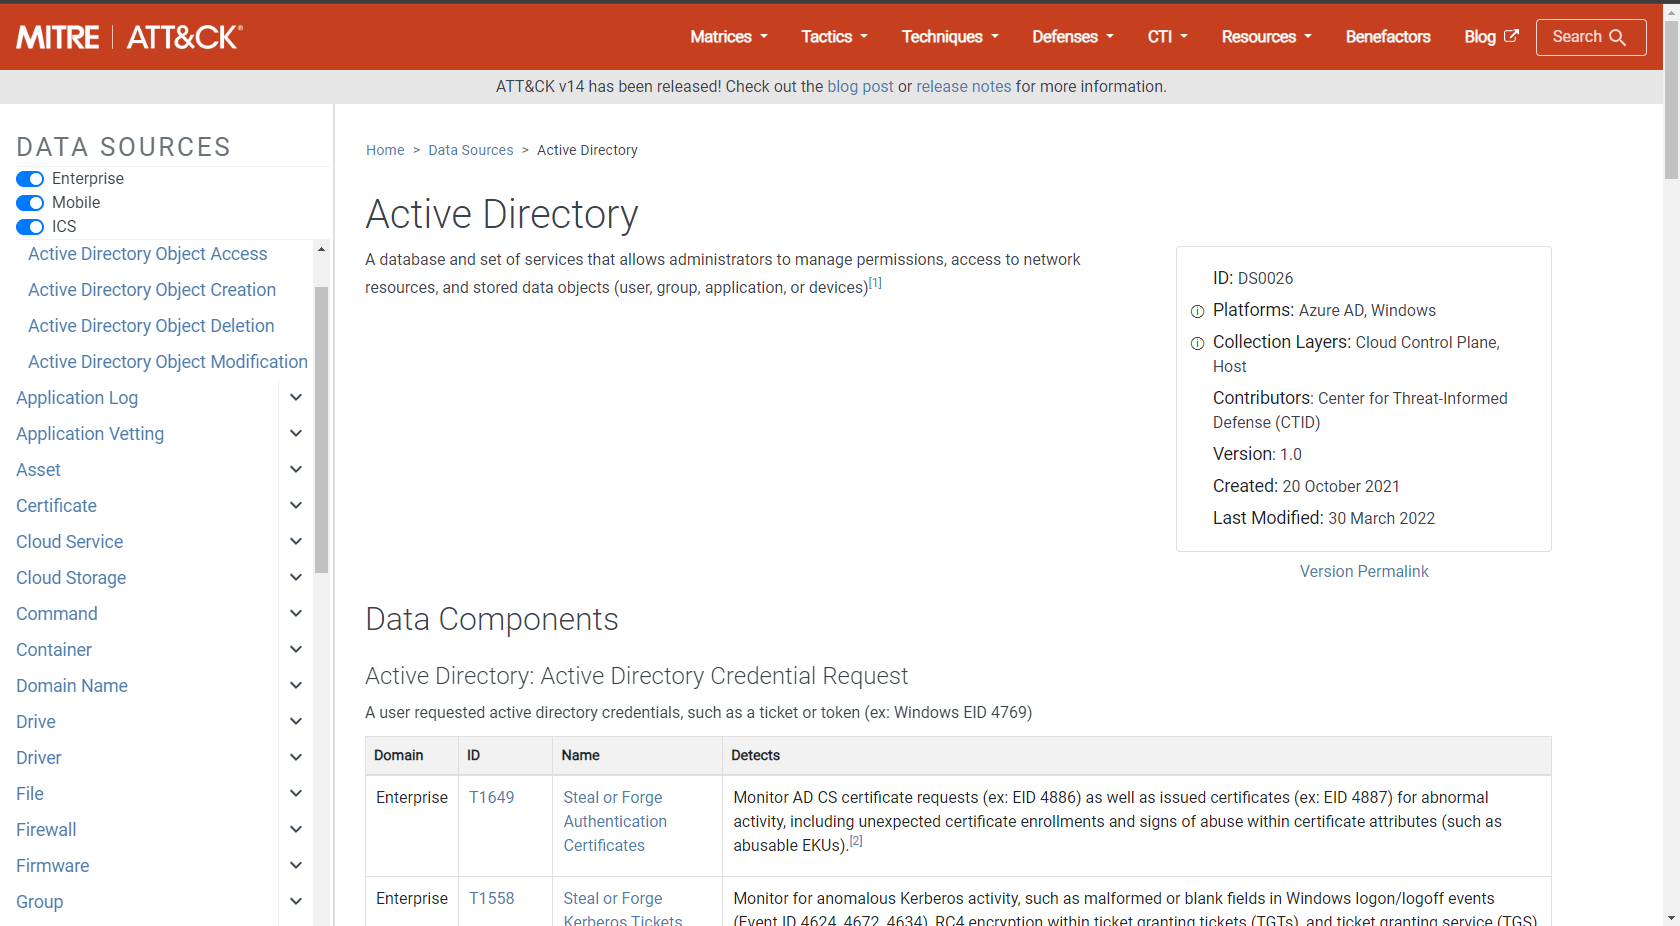Click the page scroll down arrow
The image size is (1680, 926).
click(x=1671, y=918)
